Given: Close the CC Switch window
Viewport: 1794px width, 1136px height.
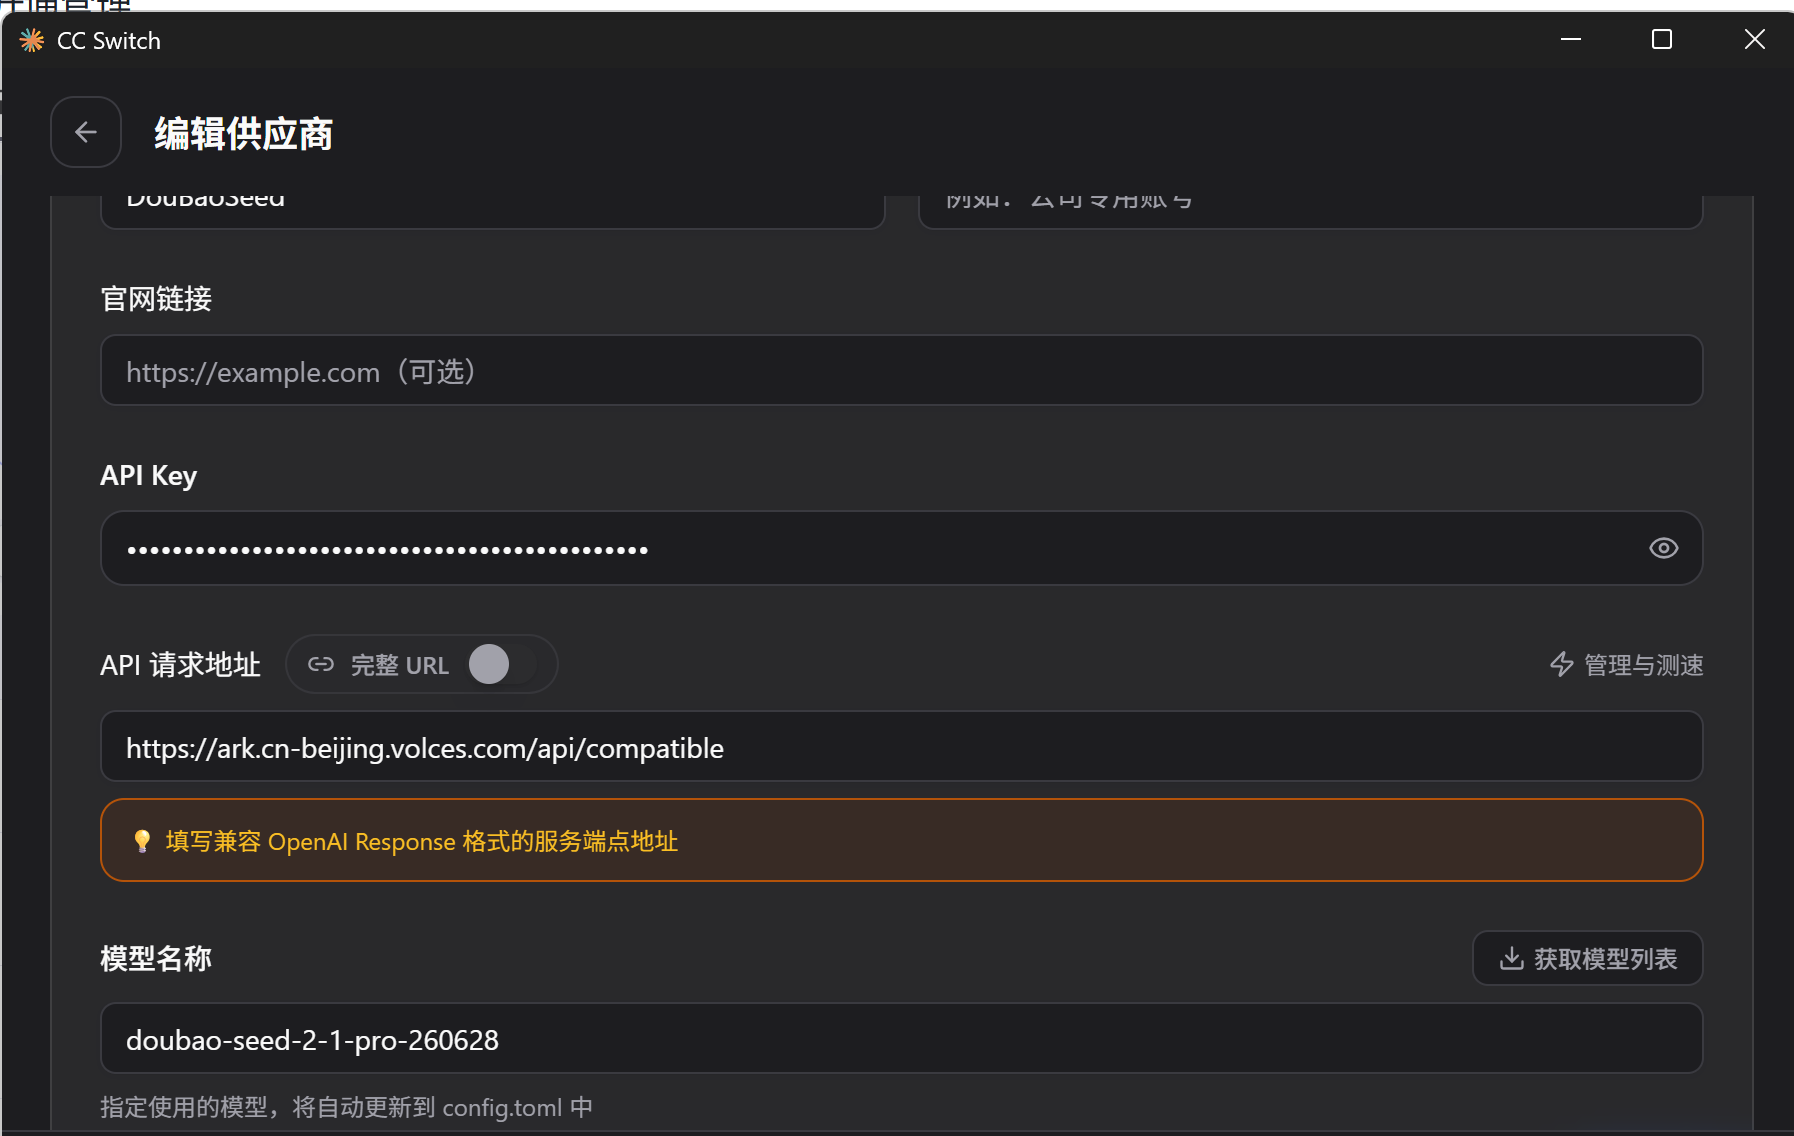Looking at the screenshot, I should [1754, 39].
